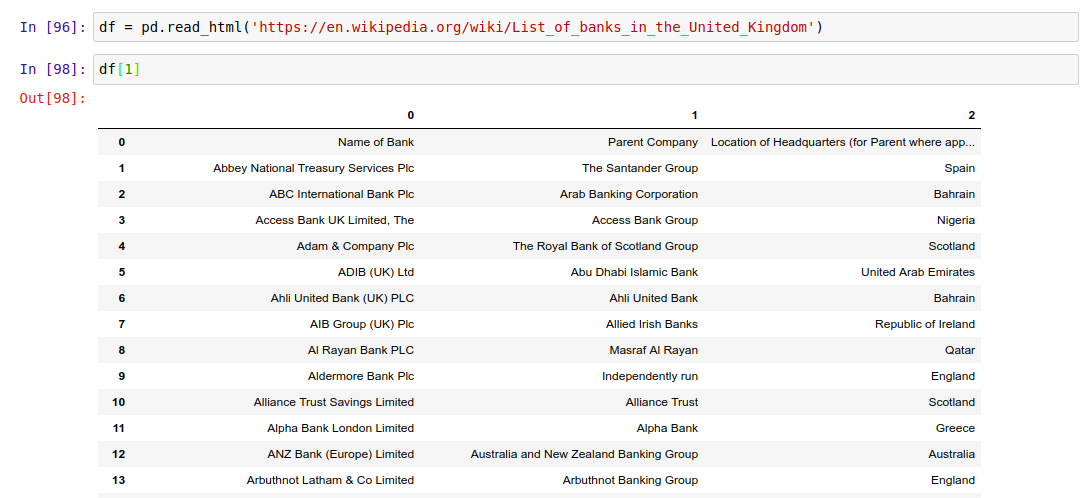Click the 'Greece' cell
Screen dimensions: 1088x498
click(x=955, y=428)
